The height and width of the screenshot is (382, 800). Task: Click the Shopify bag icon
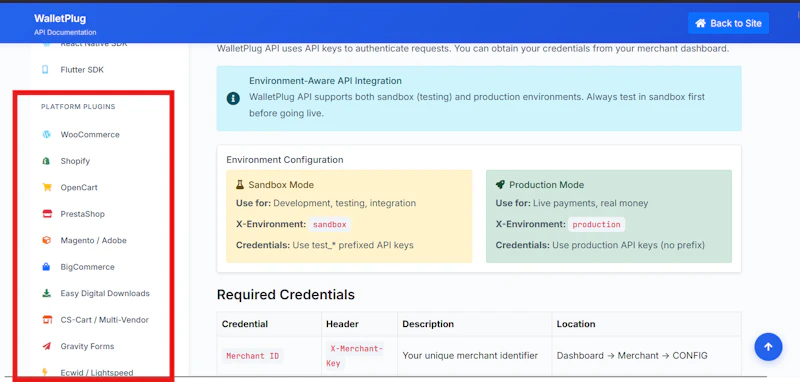[46, 161]
